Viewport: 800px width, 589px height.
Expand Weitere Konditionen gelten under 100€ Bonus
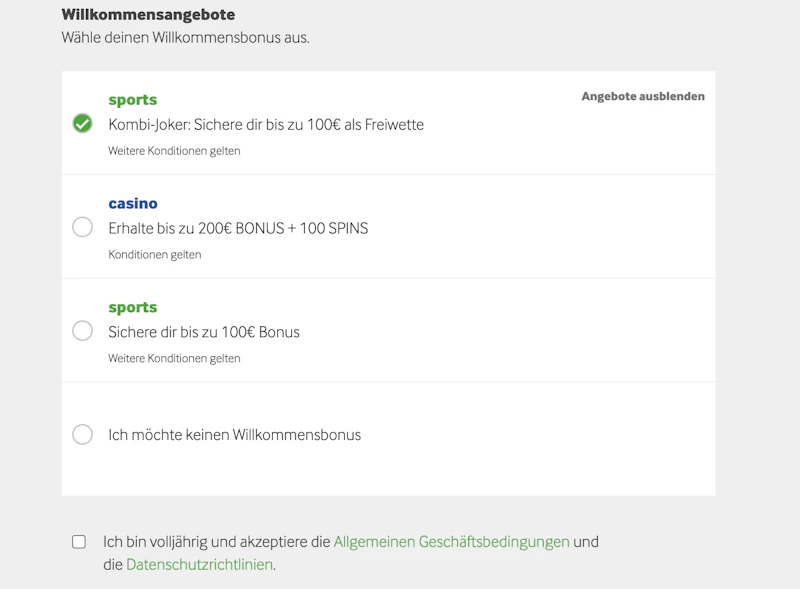tap(174, 358)
